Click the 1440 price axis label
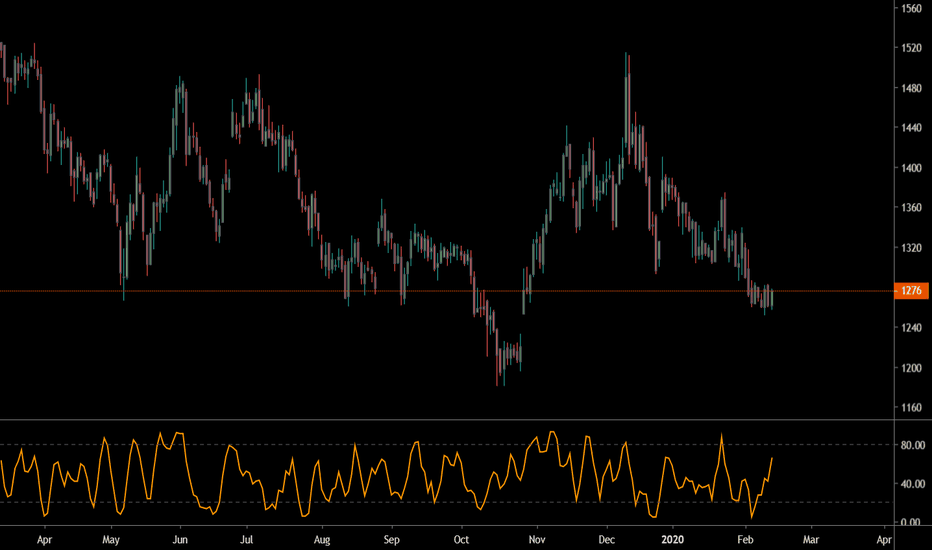932x550 pixels. 911,128
